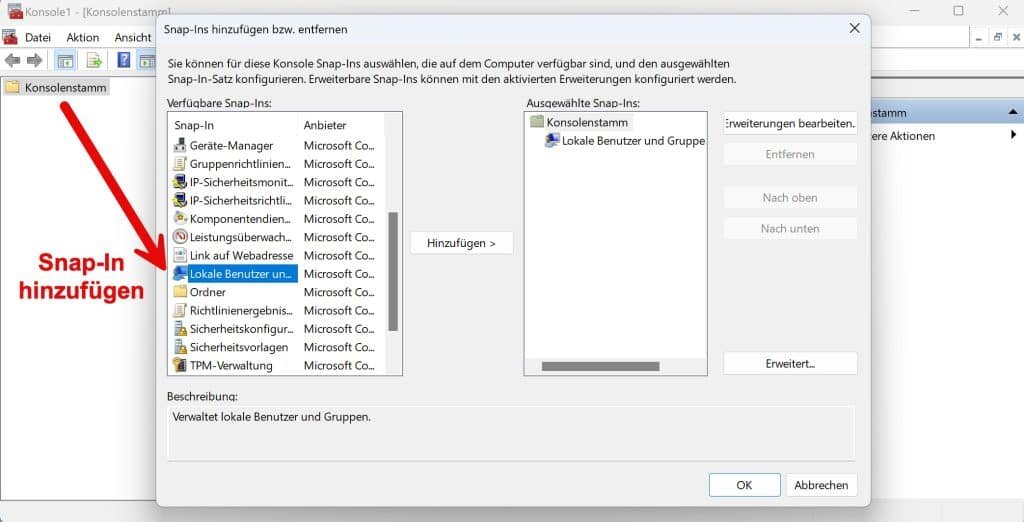
Task: Click the export list toolbar icon in Konsole1
Action: pyautogui.click(x=95, y=61)
